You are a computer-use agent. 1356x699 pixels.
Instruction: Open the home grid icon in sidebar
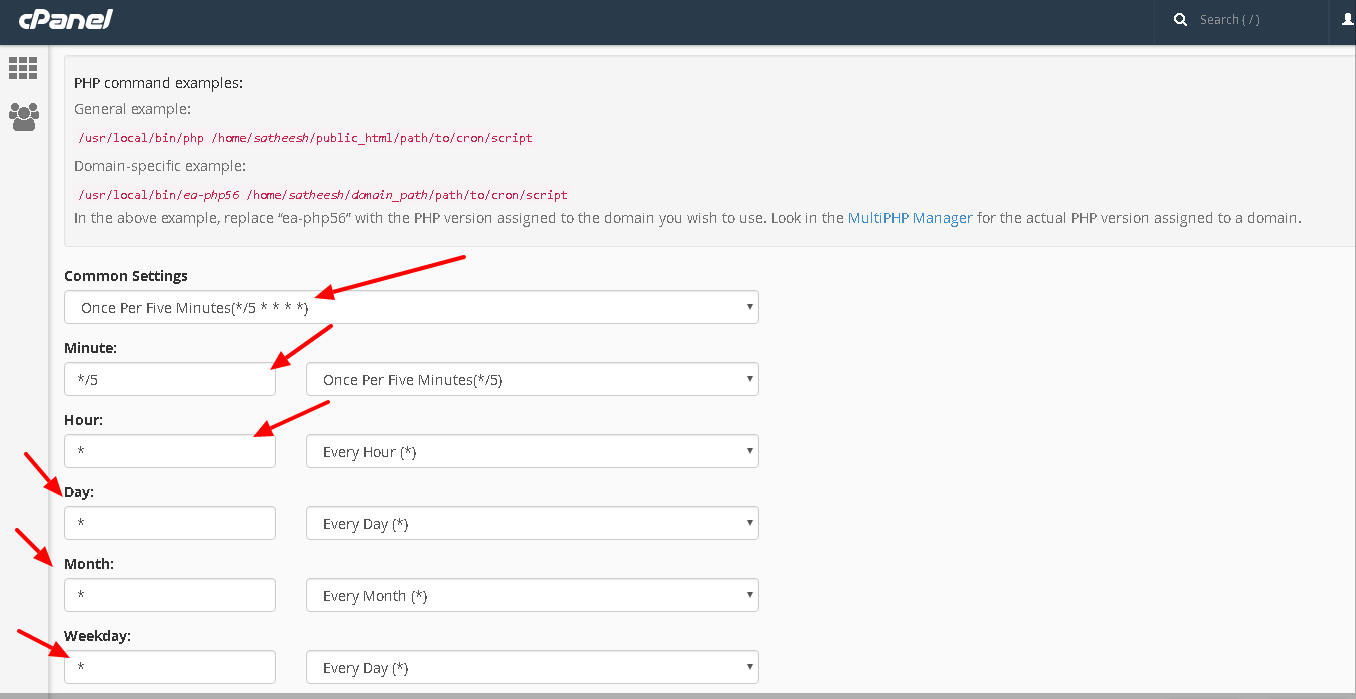coord(23,68)
